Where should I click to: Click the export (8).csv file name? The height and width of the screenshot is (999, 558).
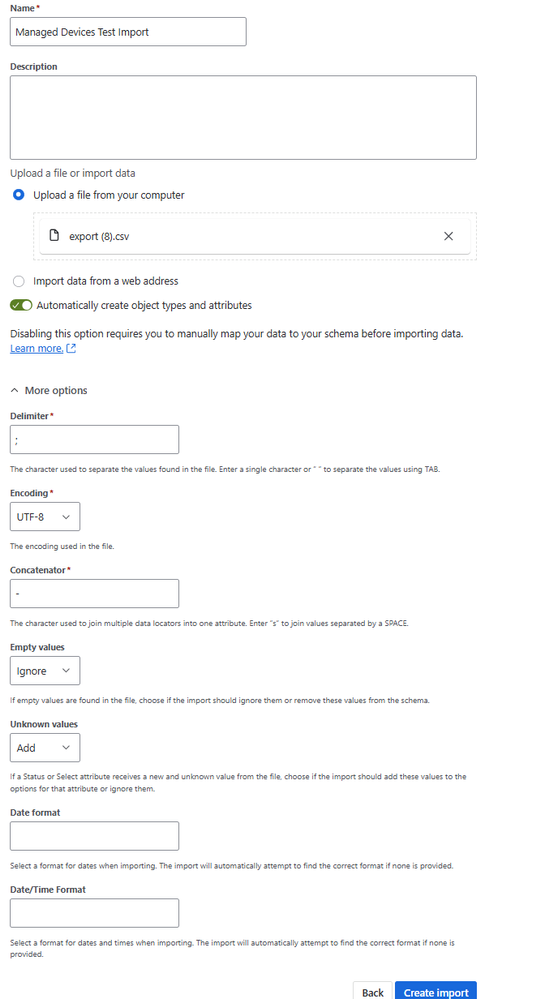click(x=101, y=236)
